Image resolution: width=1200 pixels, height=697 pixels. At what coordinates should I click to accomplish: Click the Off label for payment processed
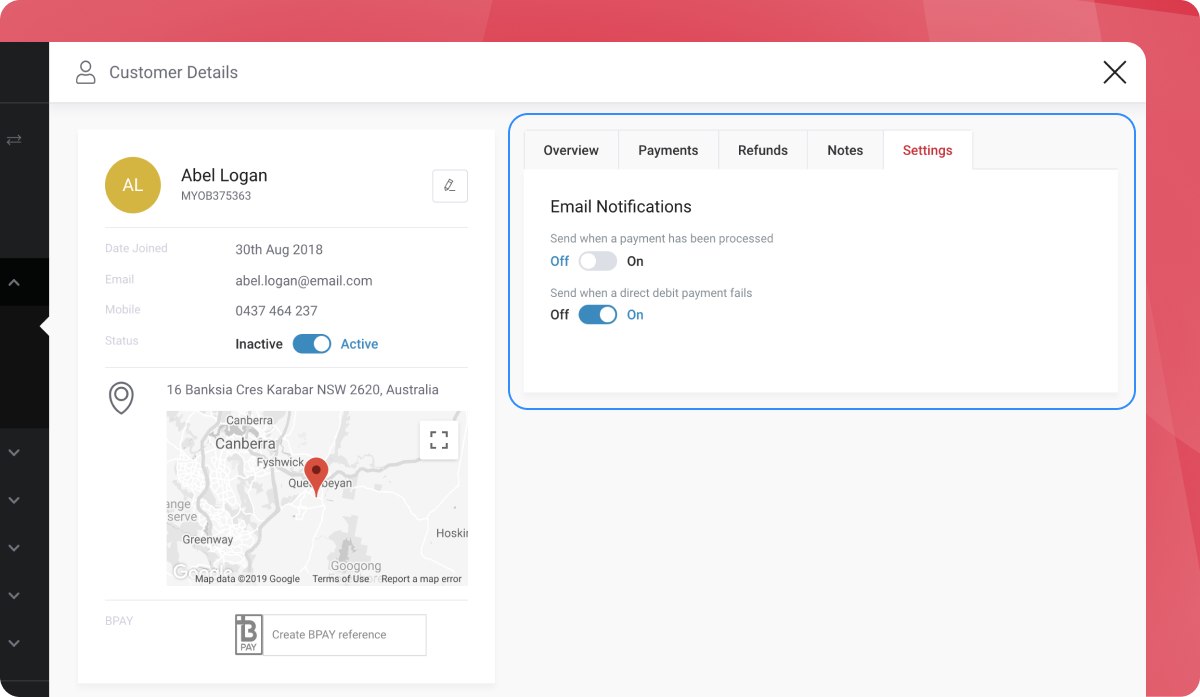[x=560, y=261]
